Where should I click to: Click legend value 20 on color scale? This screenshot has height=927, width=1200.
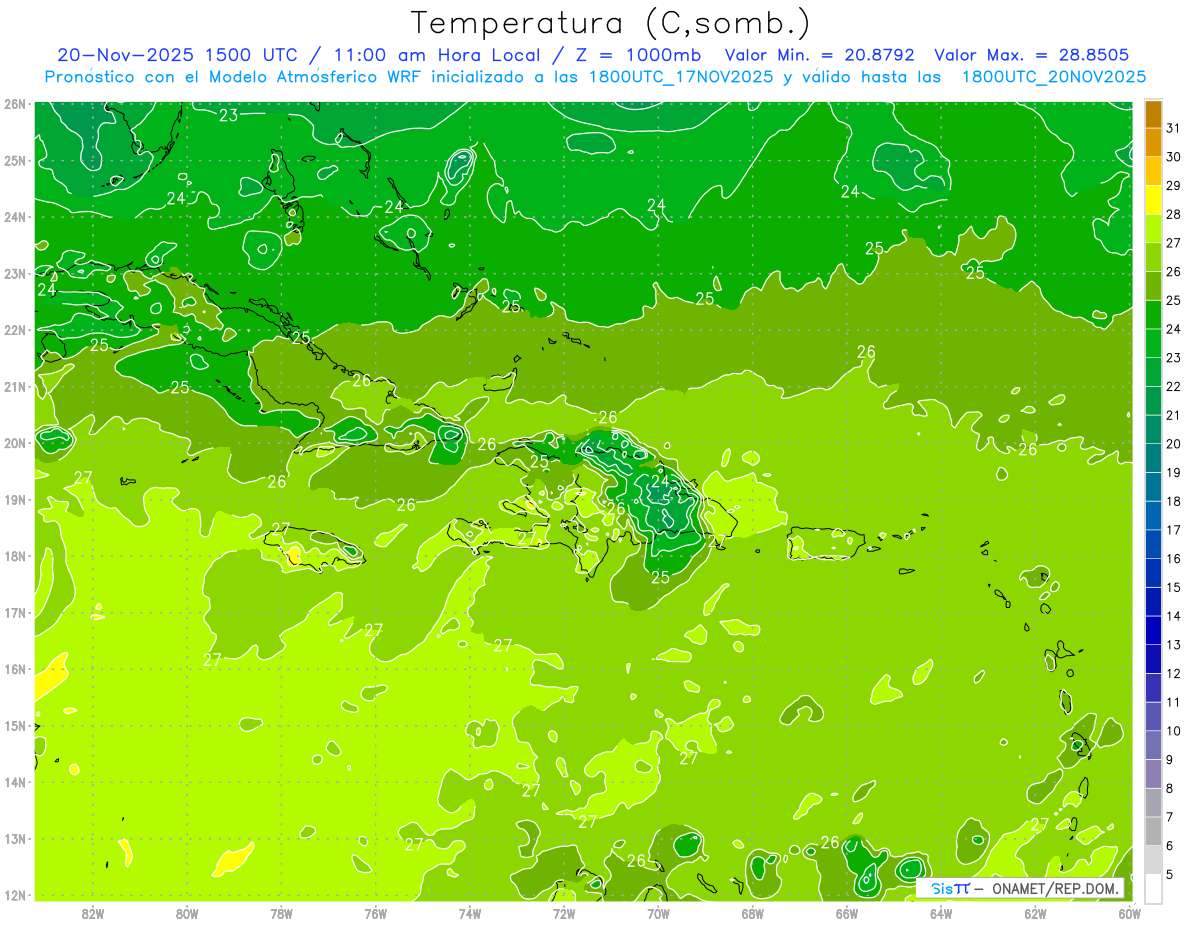(x=1173, y=443)
